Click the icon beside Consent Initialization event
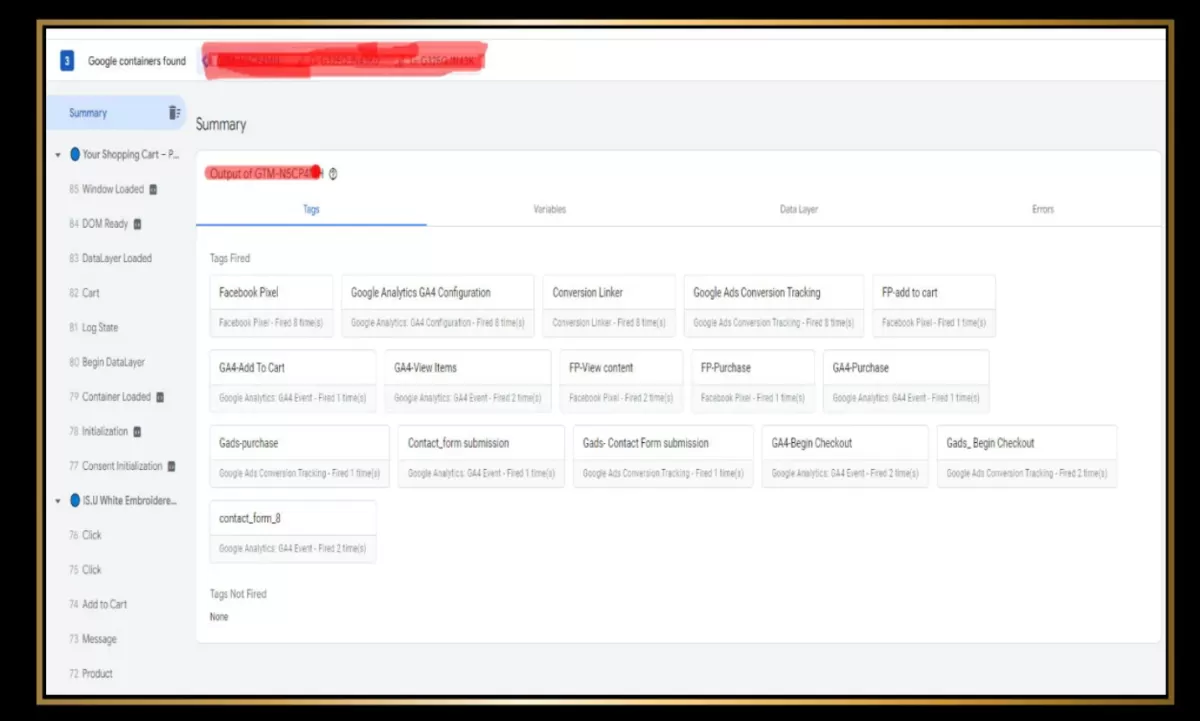This screenshot has height=721, width=1200. tap(171, 466)
